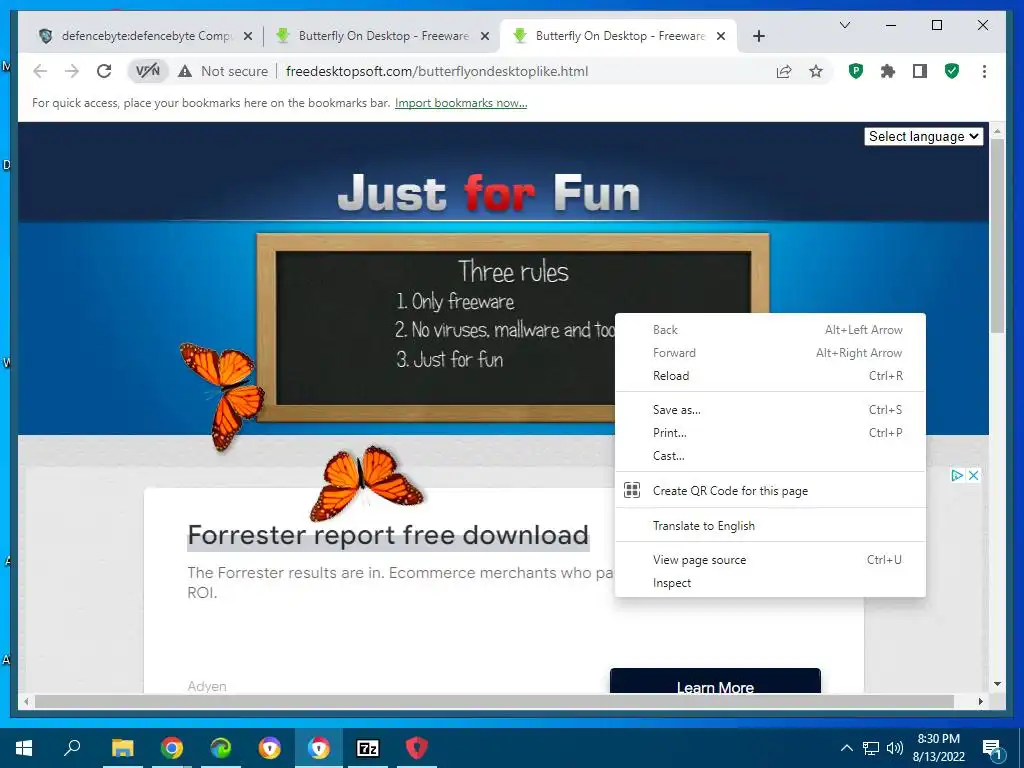
Task: Click the network tray icon
Action: (x=871, y=748)
